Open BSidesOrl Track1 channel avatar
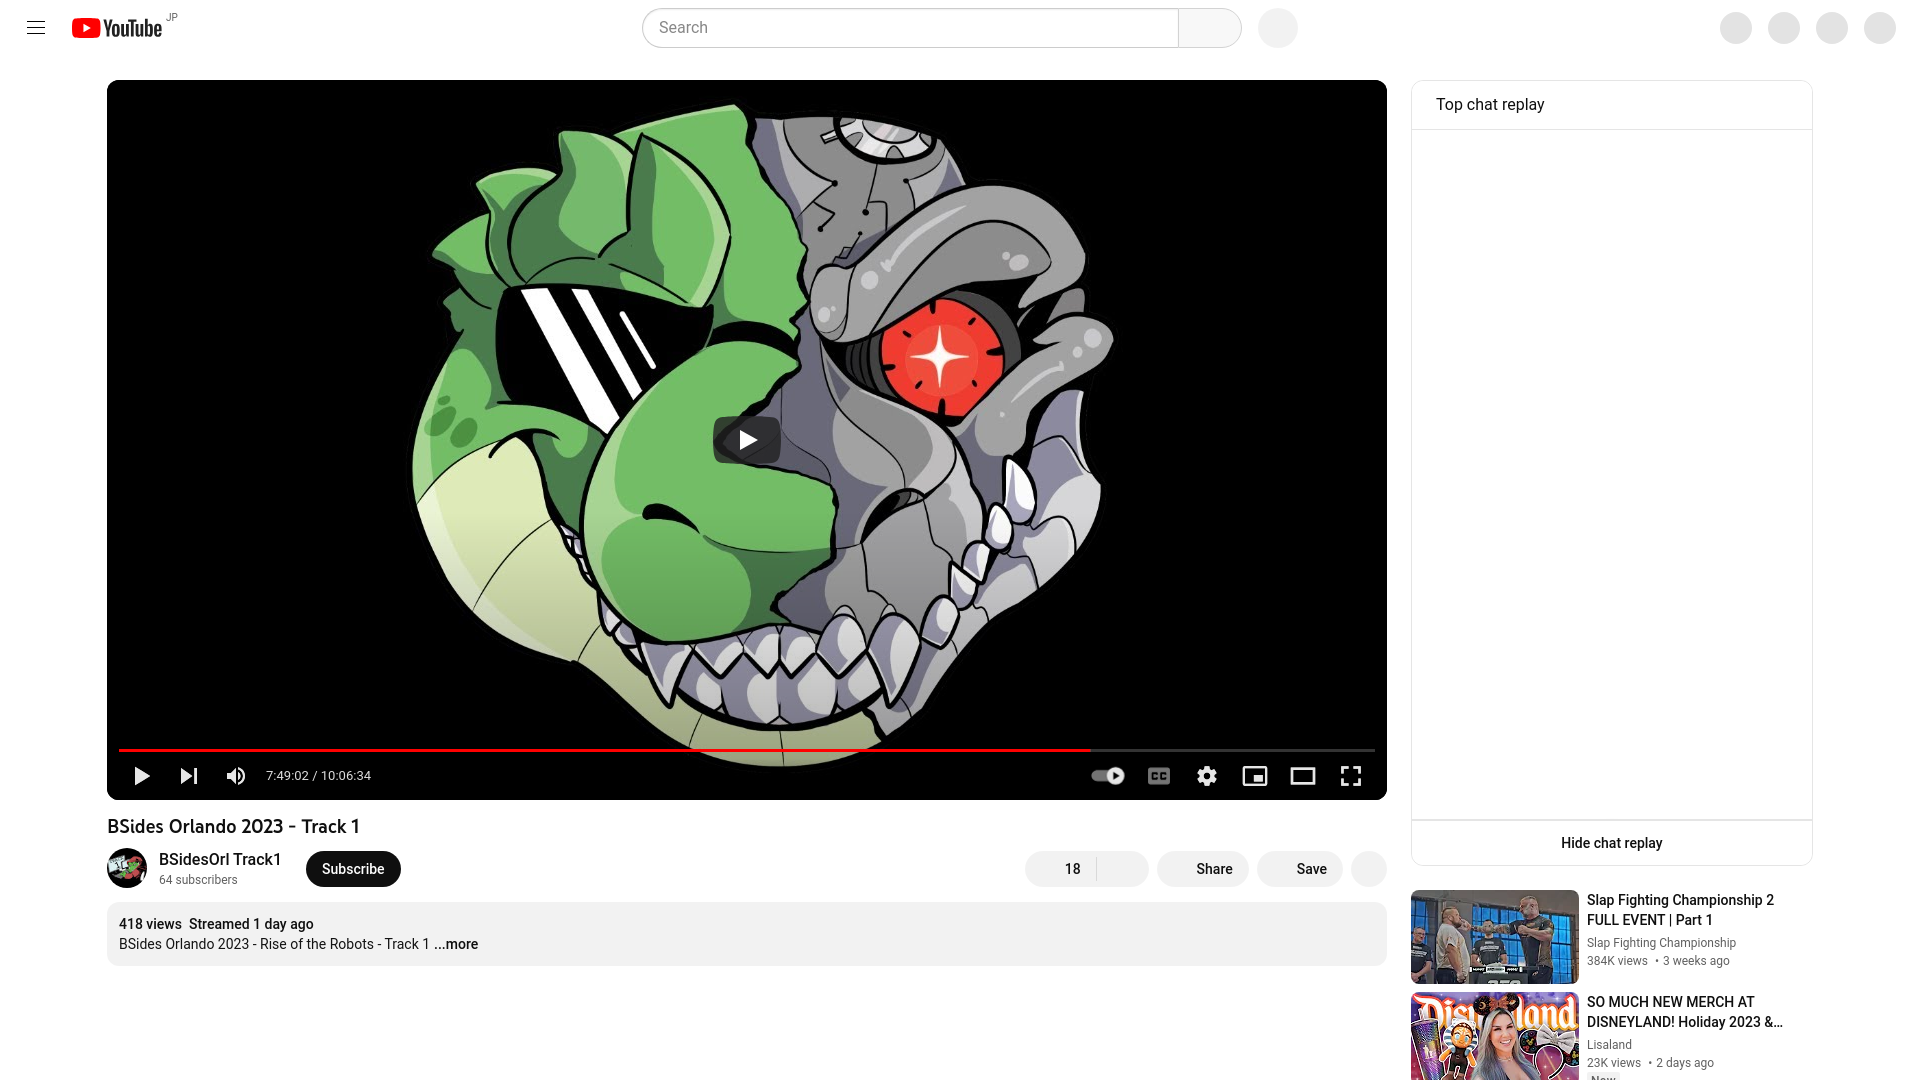Image resolution: width=1920 pixels, height=1080 pixels. [x=127, y=868]
